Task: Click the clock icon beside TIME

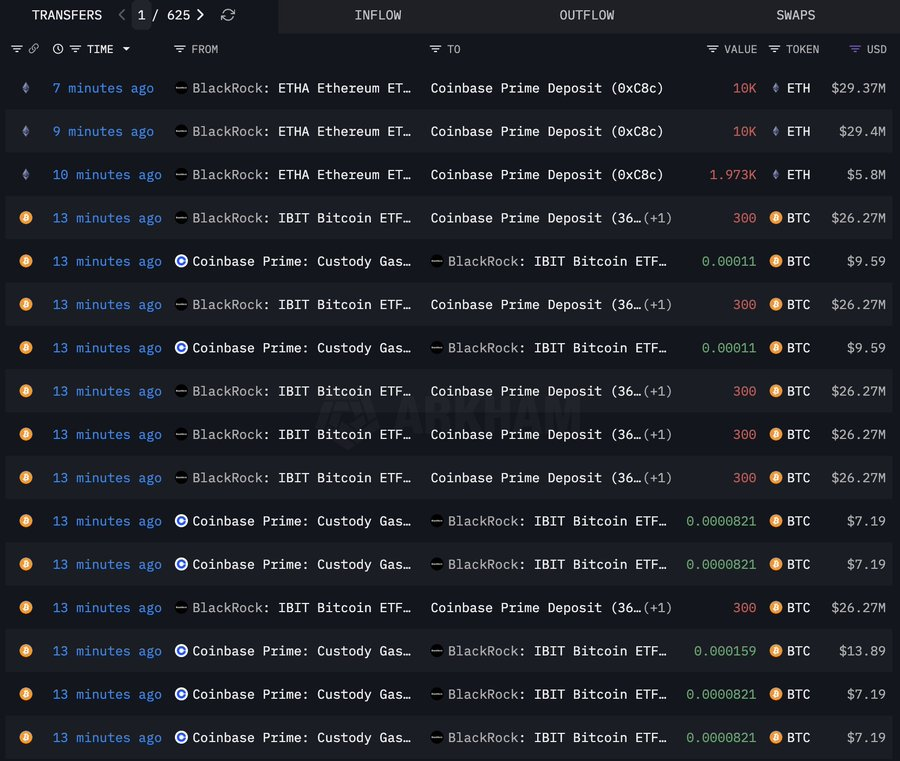Action: click(58, 49)
